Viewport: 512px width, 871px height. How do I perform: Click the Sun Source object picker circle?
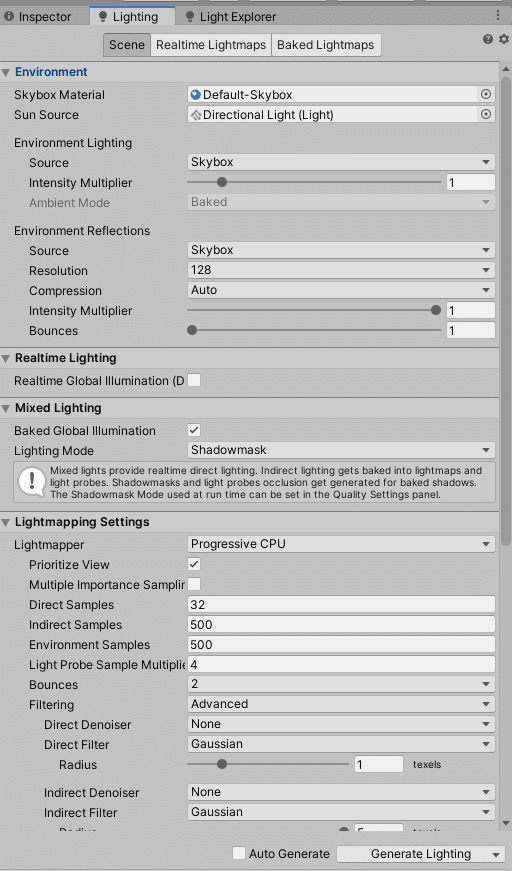point(486,114)
